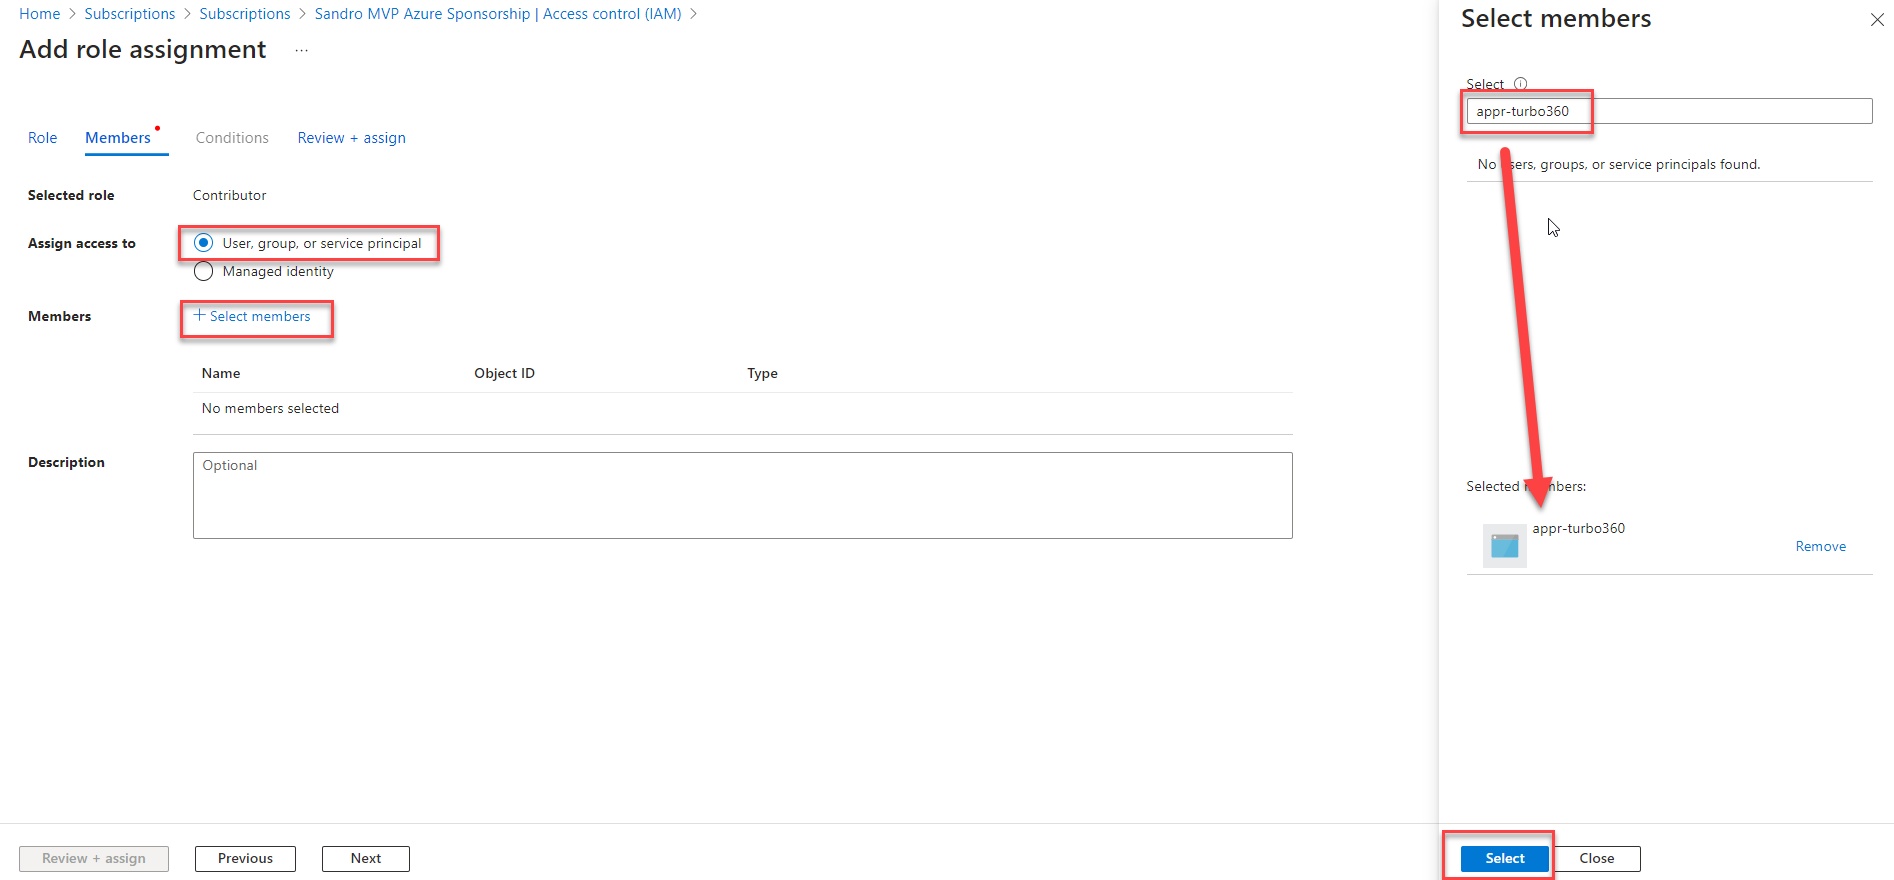Switch to the Role tab
This screenshot has height=880, width=1894.
[x=42, y=138]
